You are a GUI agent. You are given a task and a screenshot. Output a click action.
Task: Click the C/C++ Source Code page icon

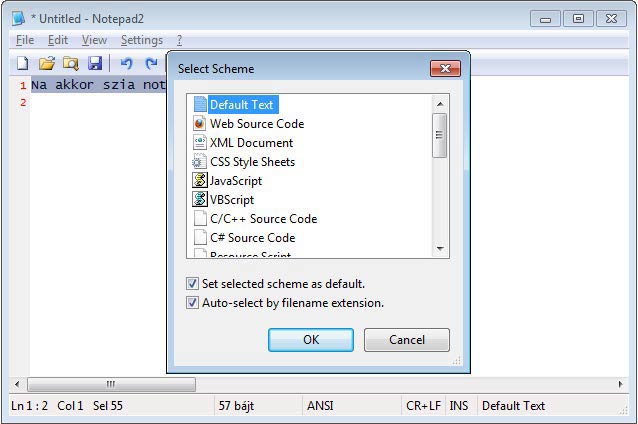click(x=200, y=219)
